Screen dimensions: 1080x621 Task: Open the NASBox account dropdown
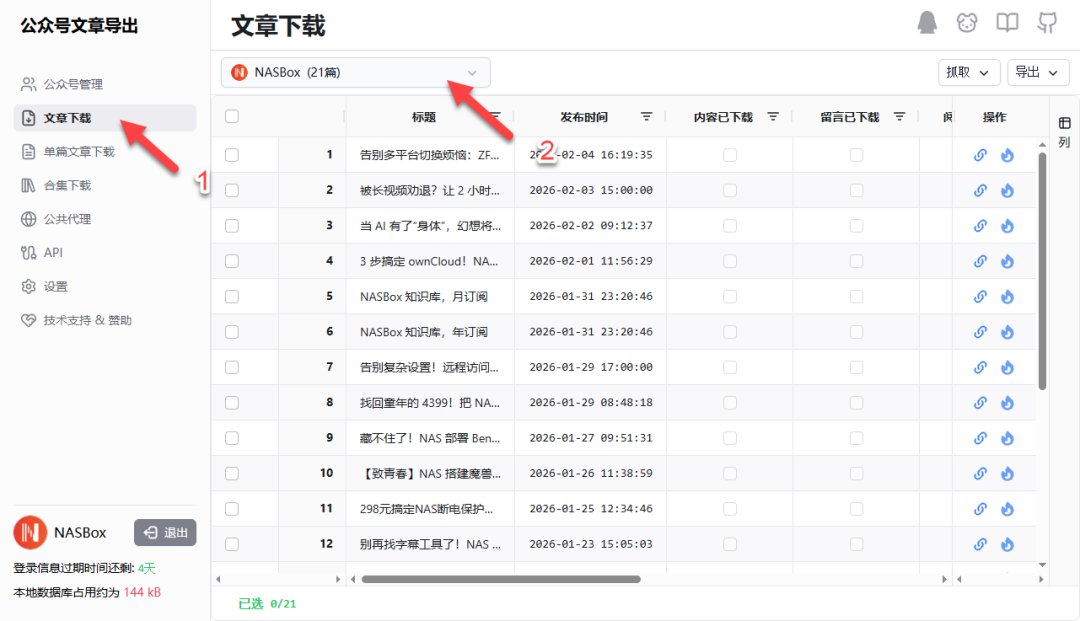[355, 72]
